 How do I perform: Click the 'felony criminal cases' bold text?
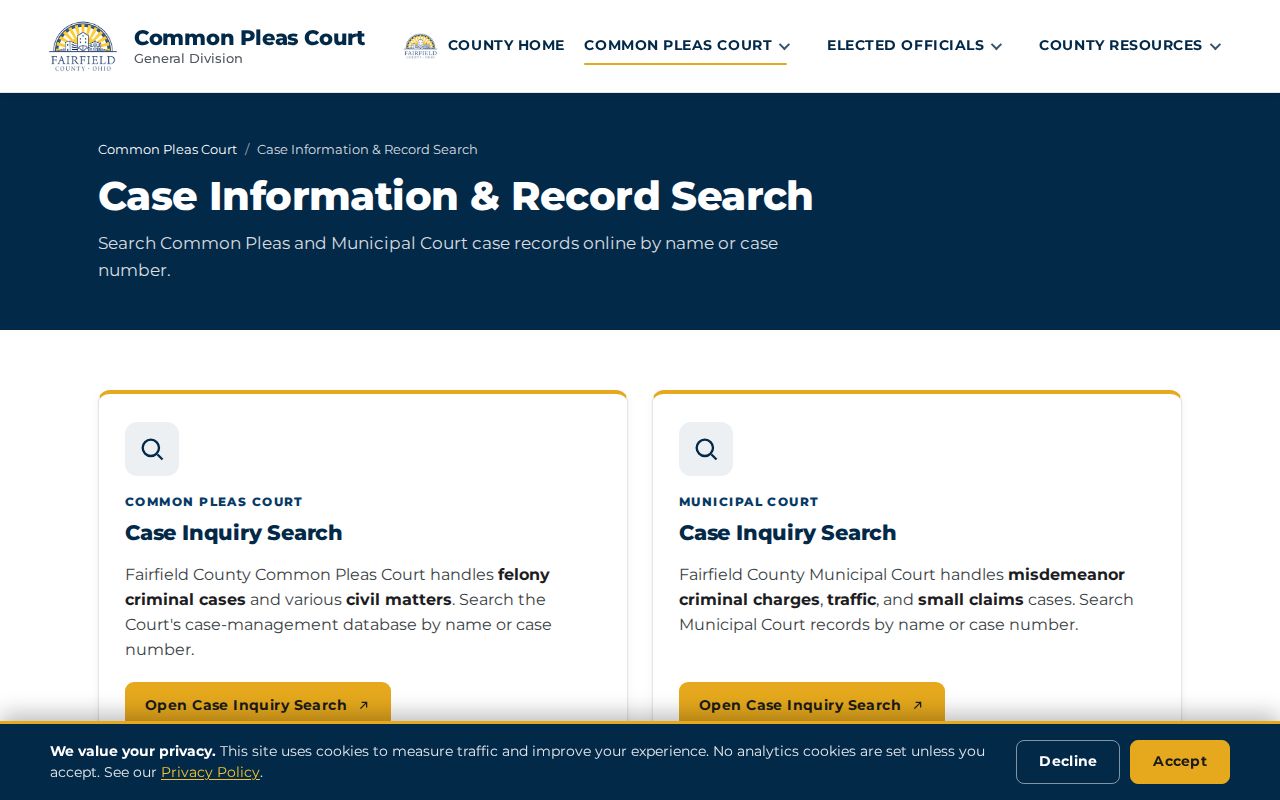pos(337,587)
